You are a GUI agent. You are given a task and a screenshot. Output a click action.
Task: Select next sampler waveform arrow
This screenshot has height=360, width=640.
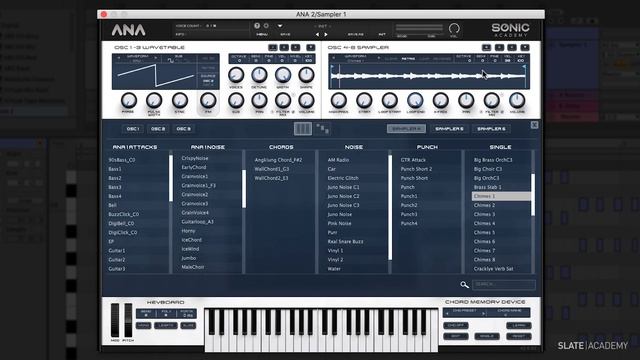coord(378,58)
